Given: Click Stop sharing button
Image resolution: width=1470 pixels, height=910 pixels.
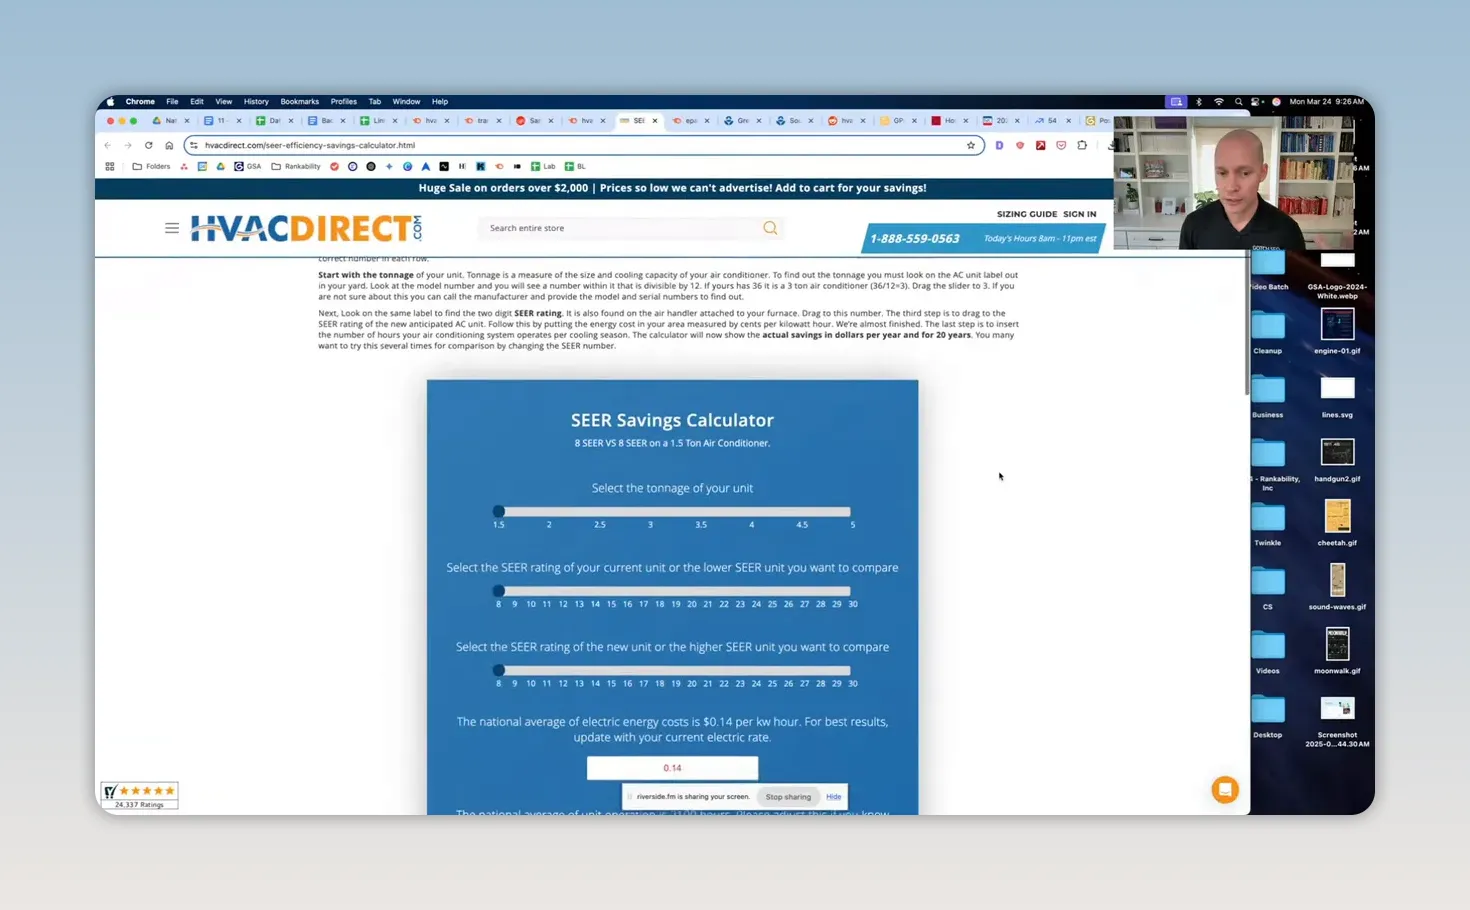Looking at the screenshot, I should [788, 797].
